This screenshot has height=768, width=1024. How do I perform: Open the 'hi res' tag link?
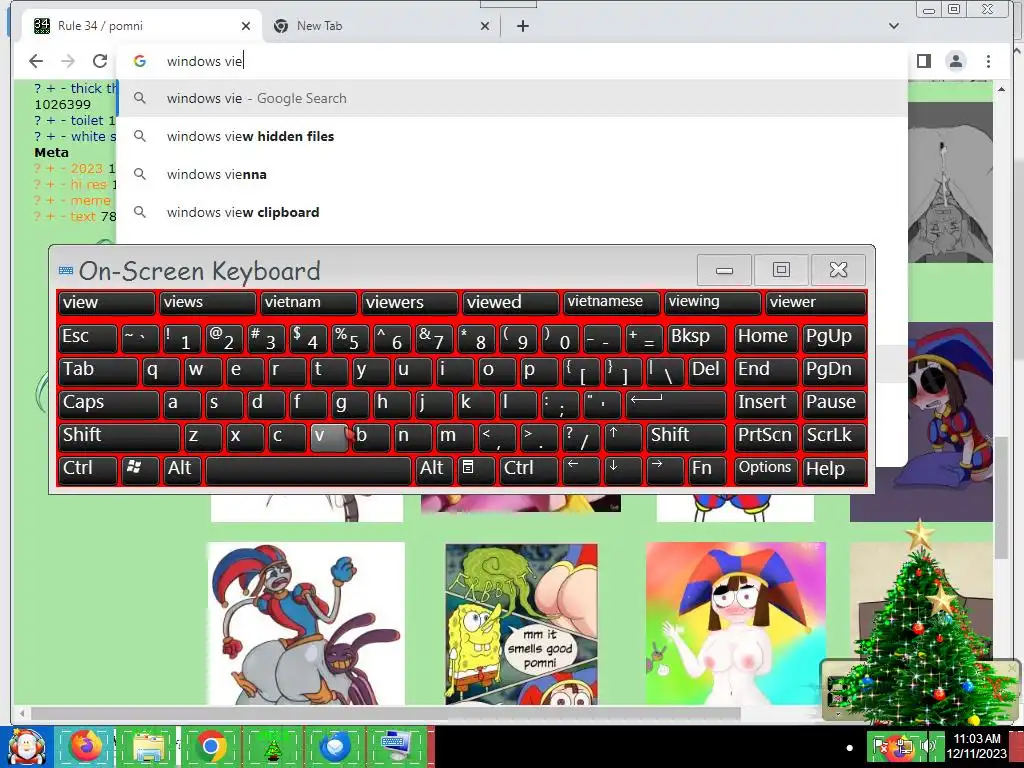tap(89, 184)
